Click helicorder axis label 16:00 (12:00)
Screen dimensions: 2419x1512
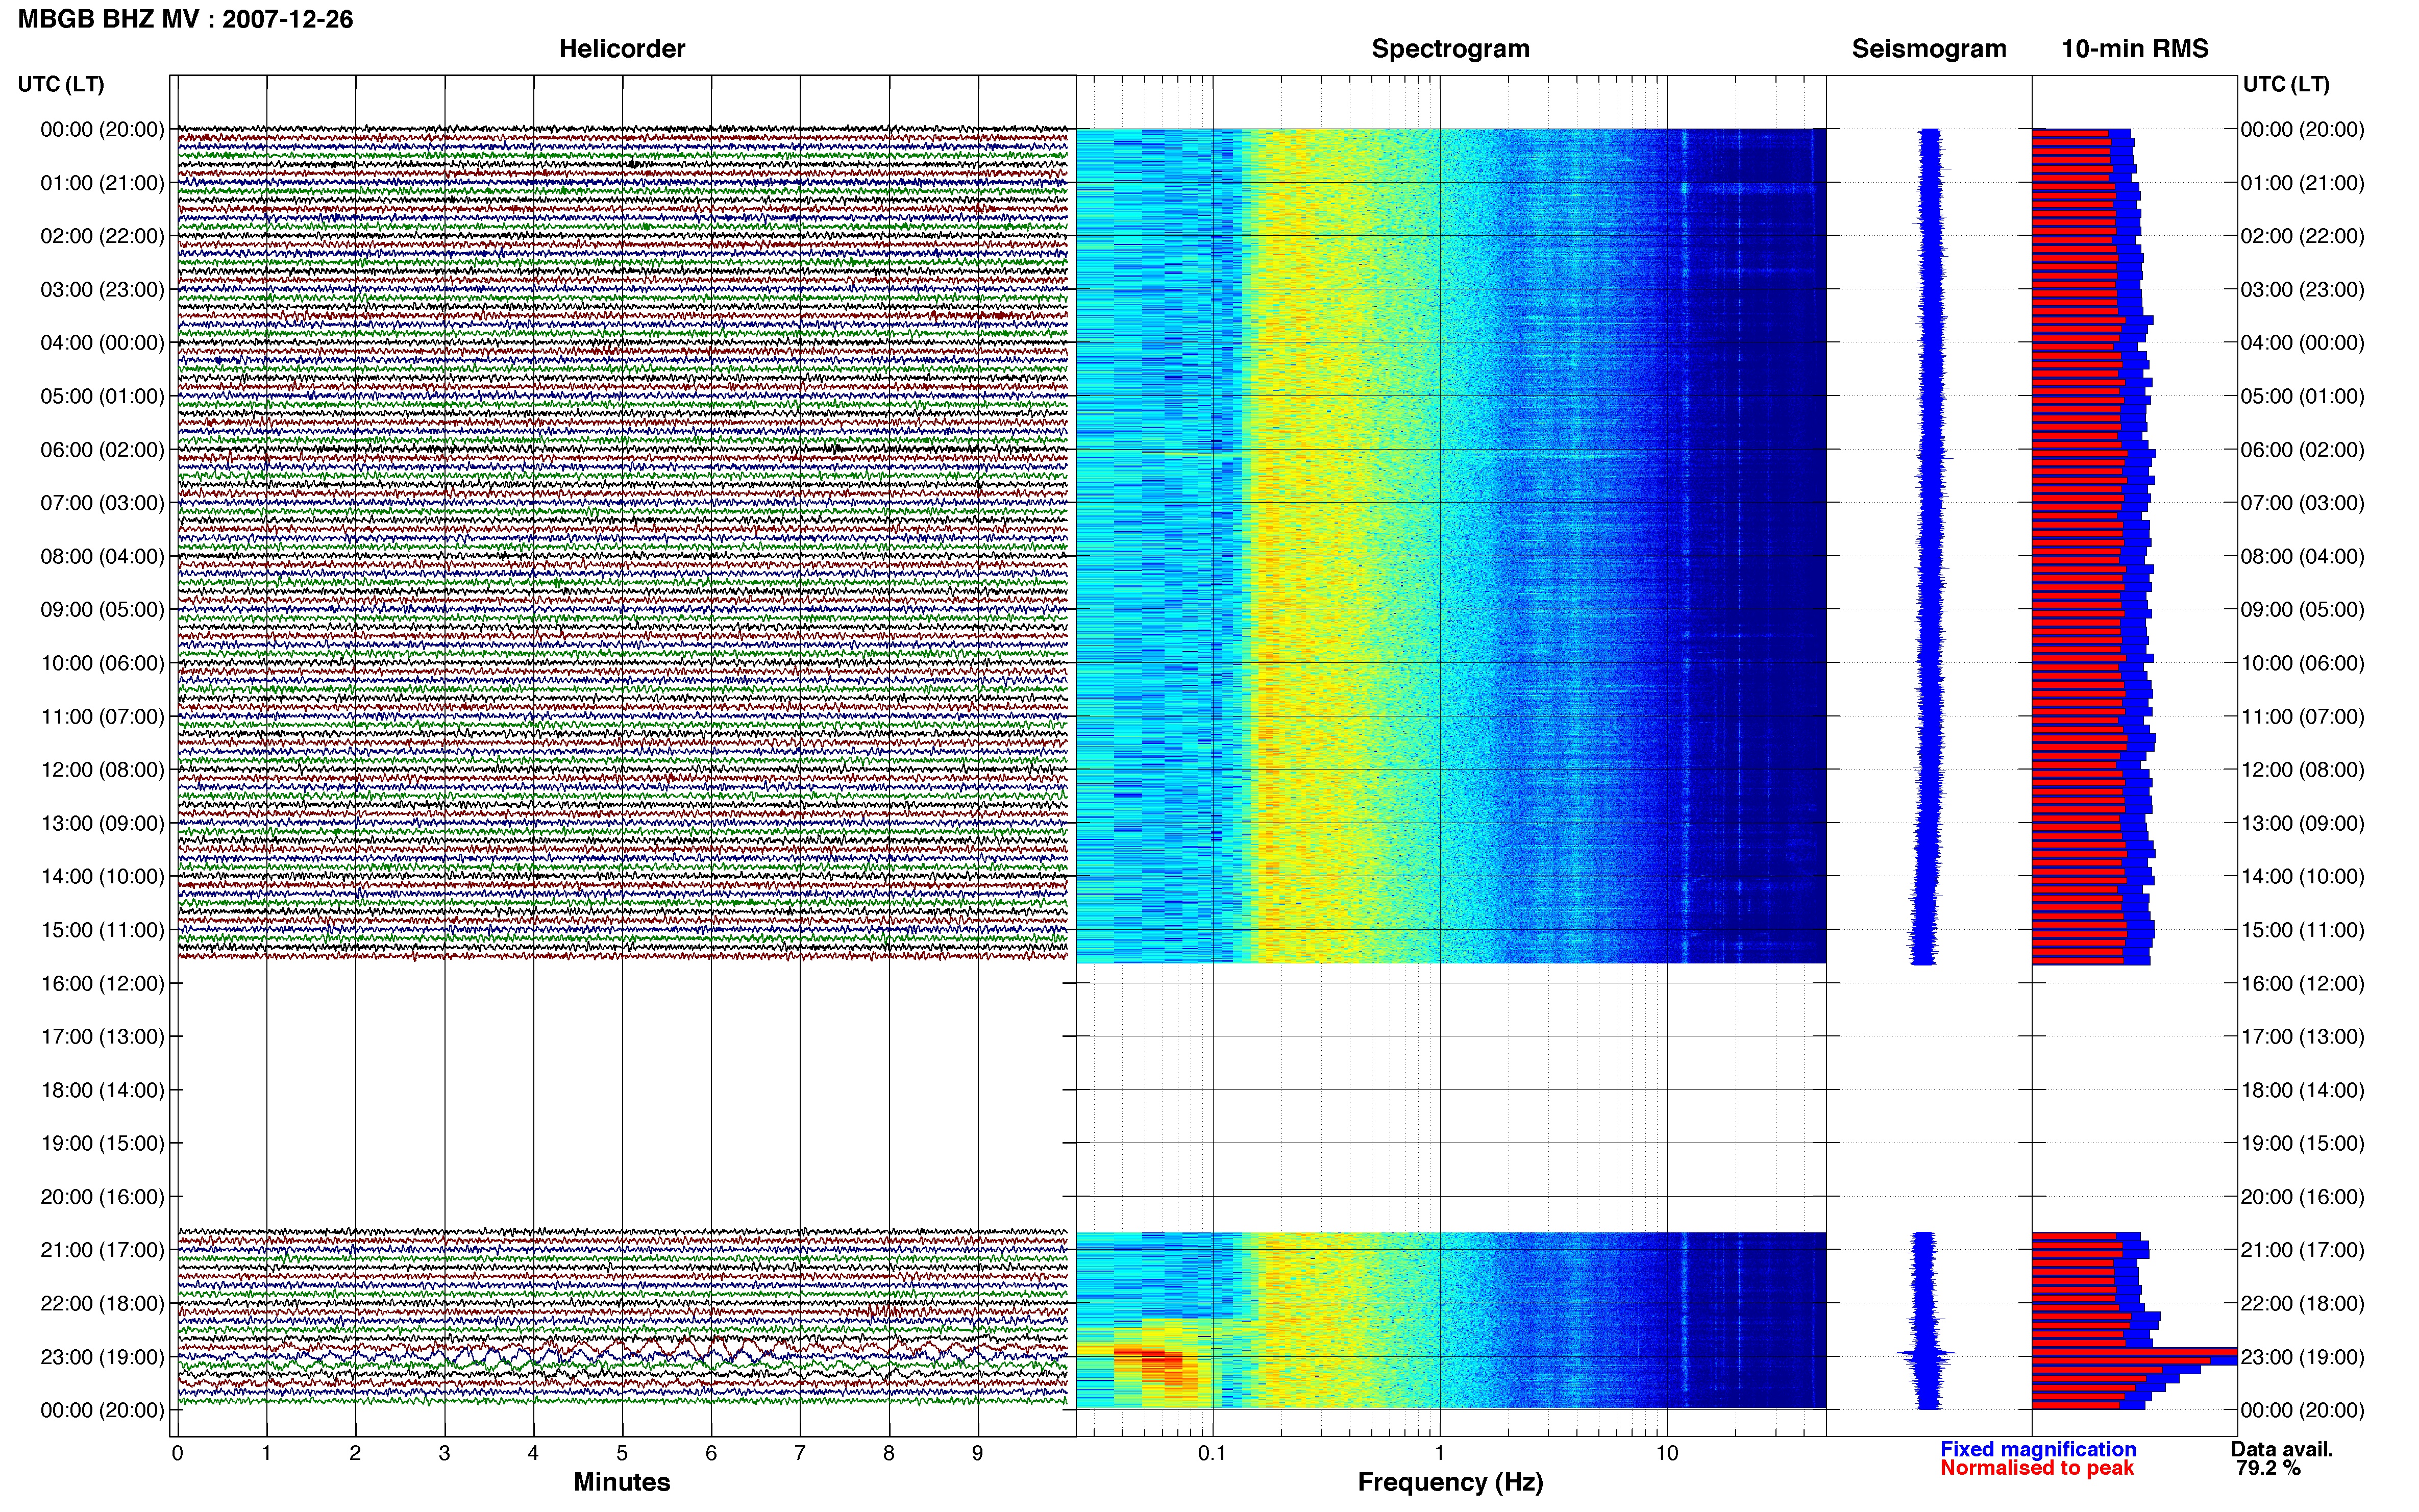point(102,983)
